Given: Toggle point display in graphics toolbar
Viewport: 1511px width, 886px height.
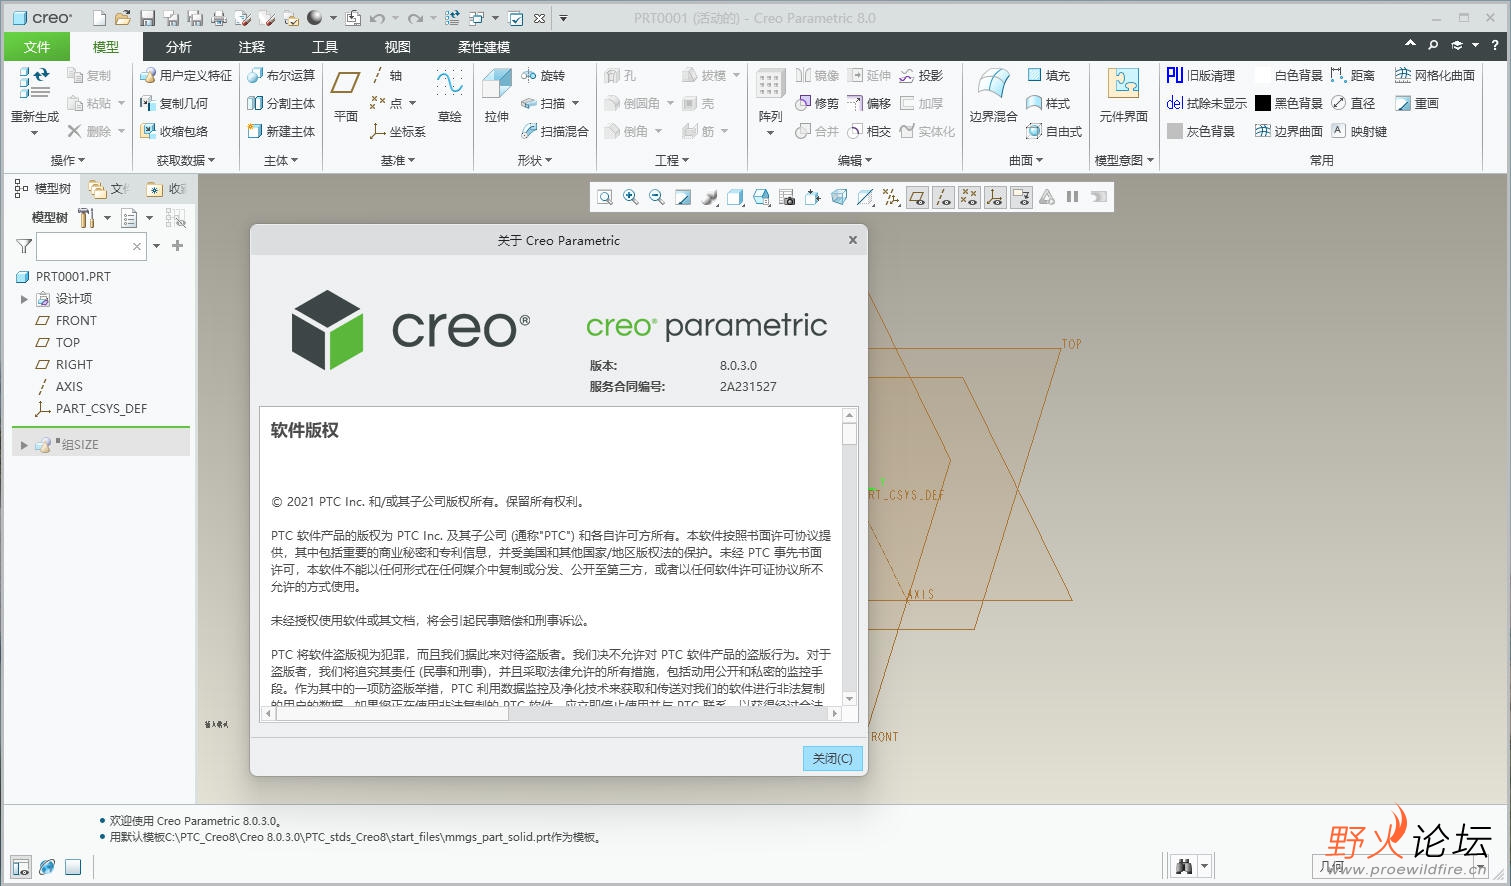Looking at the screenshot, I should 969,197.
